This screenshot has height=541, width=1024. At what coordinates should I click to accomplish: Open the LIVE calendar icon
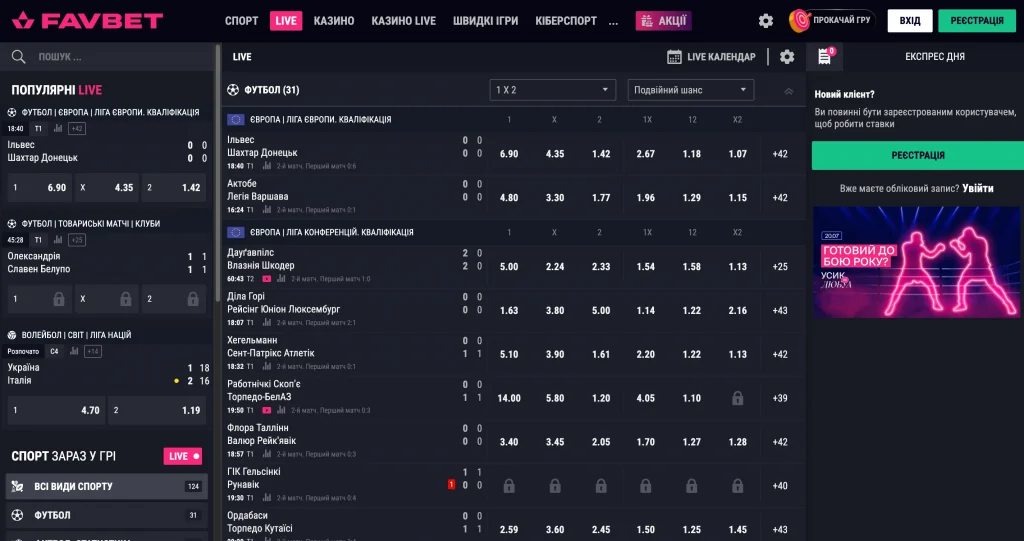(674, 57)
